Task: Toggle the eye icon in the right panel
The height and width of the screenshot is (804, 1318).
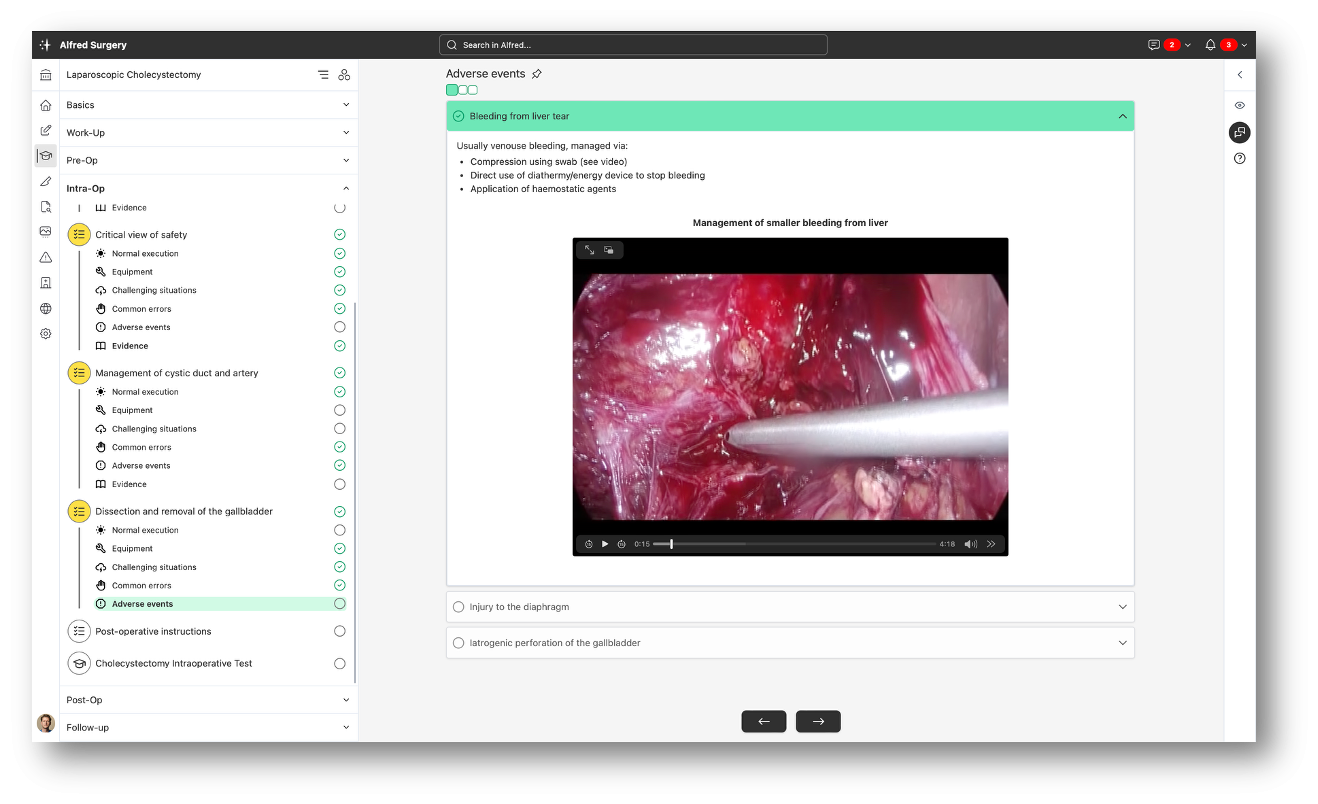Action: point(1240,105)
